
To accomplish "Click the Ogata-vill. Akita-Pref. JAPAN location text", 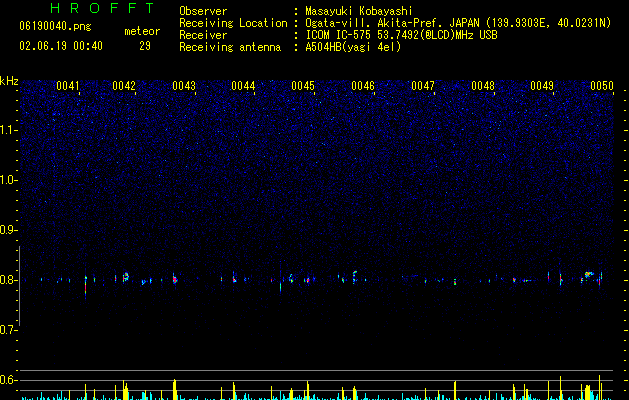I will [392, 23].
